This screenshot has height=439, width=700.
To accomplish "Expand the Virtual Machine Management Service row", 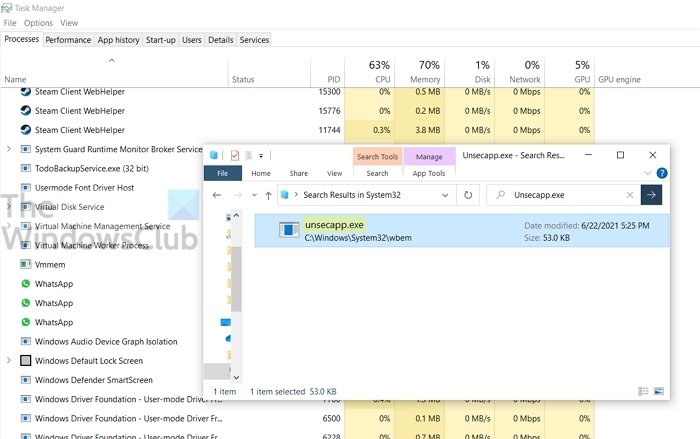I will [9, 226].
